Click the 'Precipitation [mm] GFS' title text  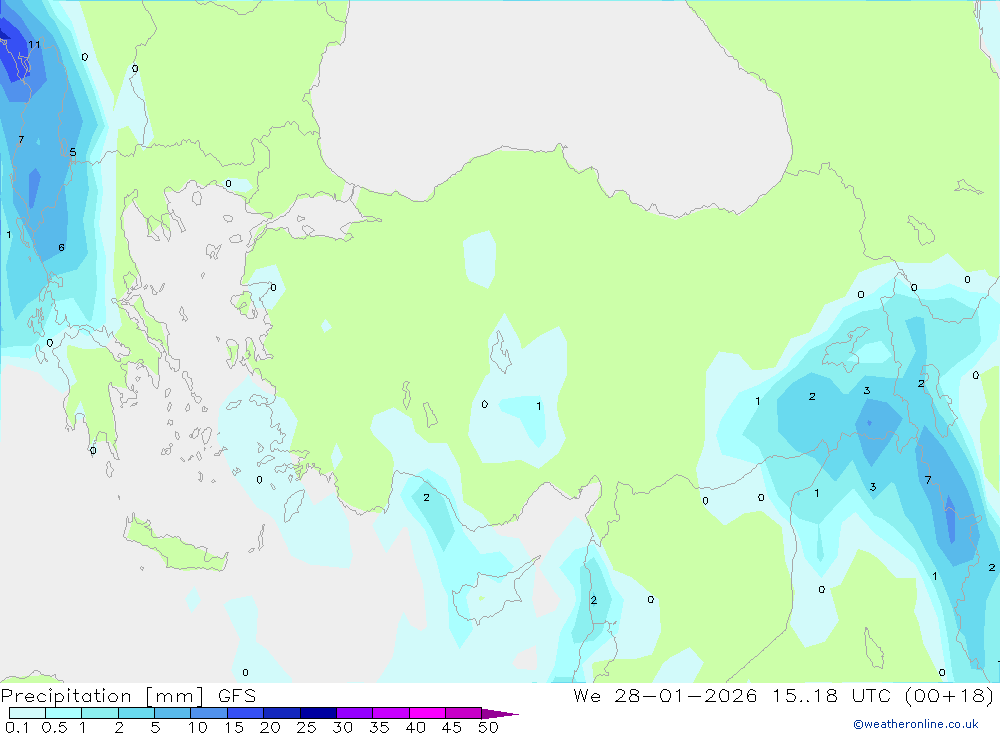128,696
